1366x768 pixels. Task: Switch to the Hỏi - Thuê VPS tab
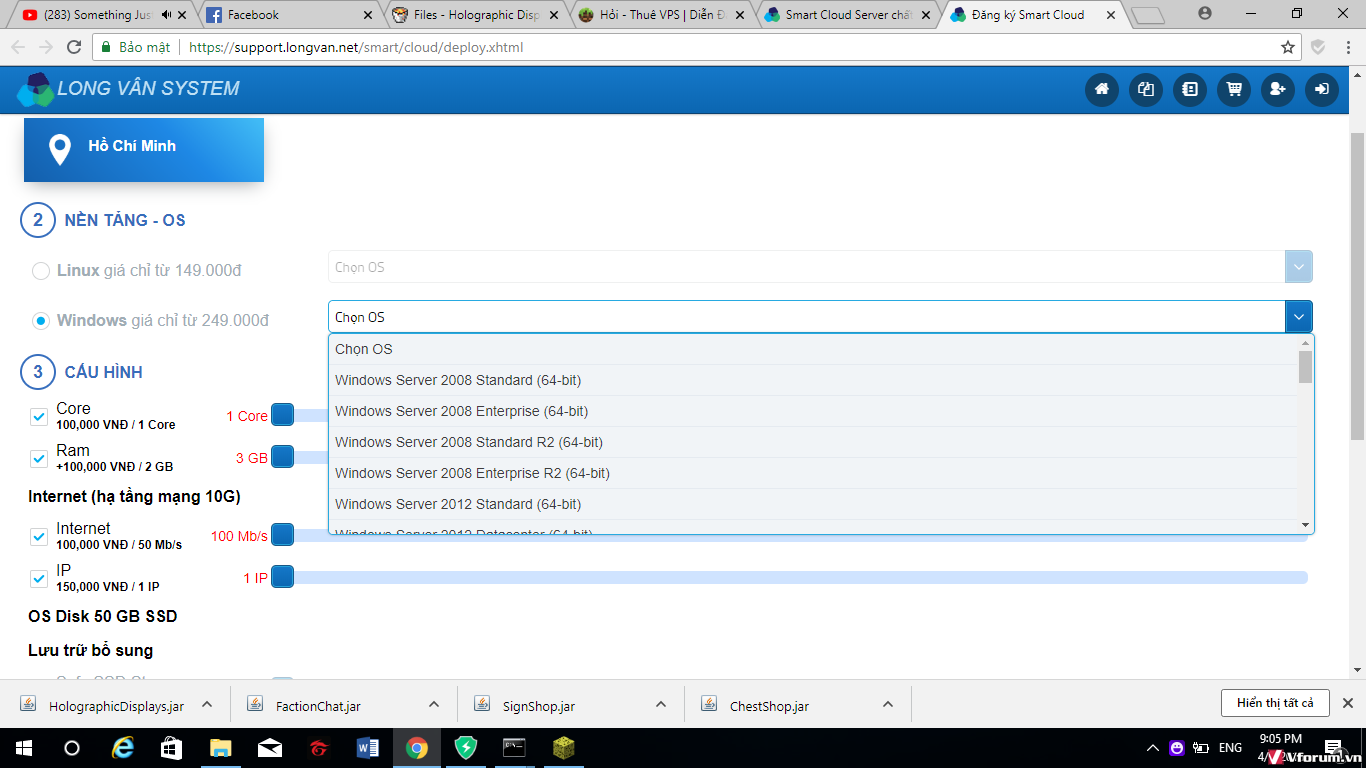pos(663,15)
